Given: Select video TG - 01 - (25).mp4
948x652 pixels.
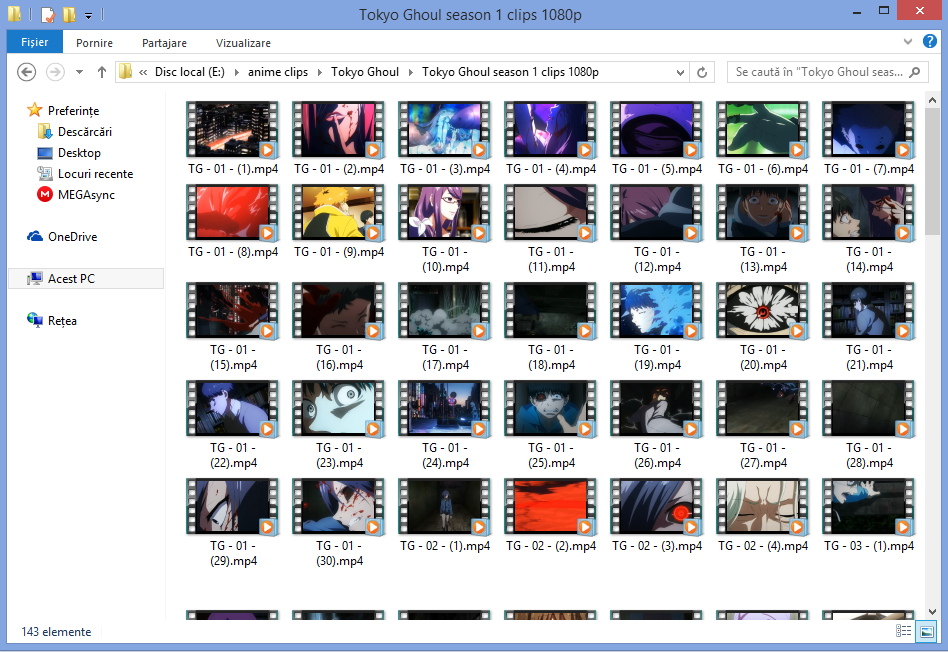Looking at the screenshot, I should 551,425.
